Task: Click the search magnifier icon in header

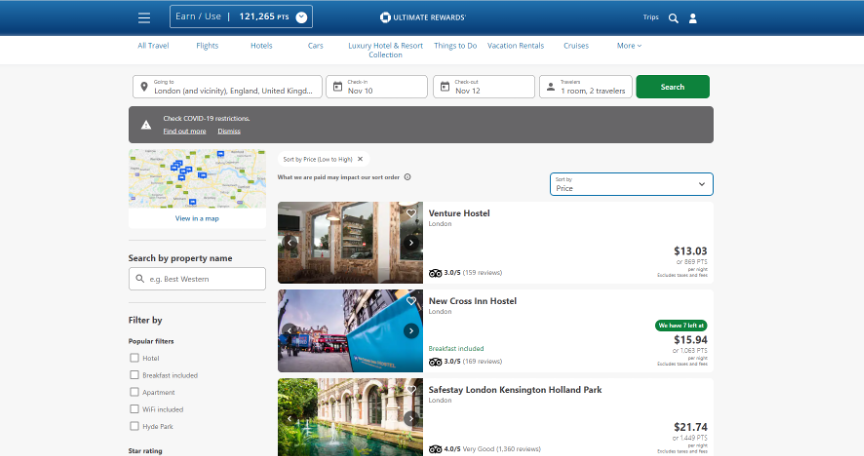Action: pos(673,18)
